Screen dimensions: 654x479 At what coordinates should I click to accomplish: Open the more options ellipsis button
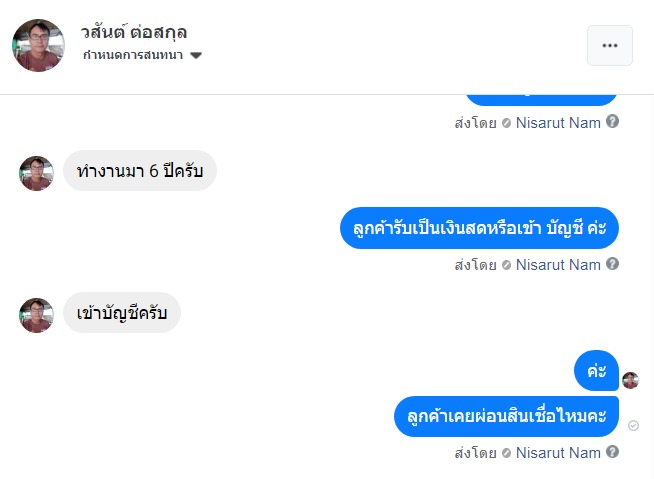coord(609,45)
